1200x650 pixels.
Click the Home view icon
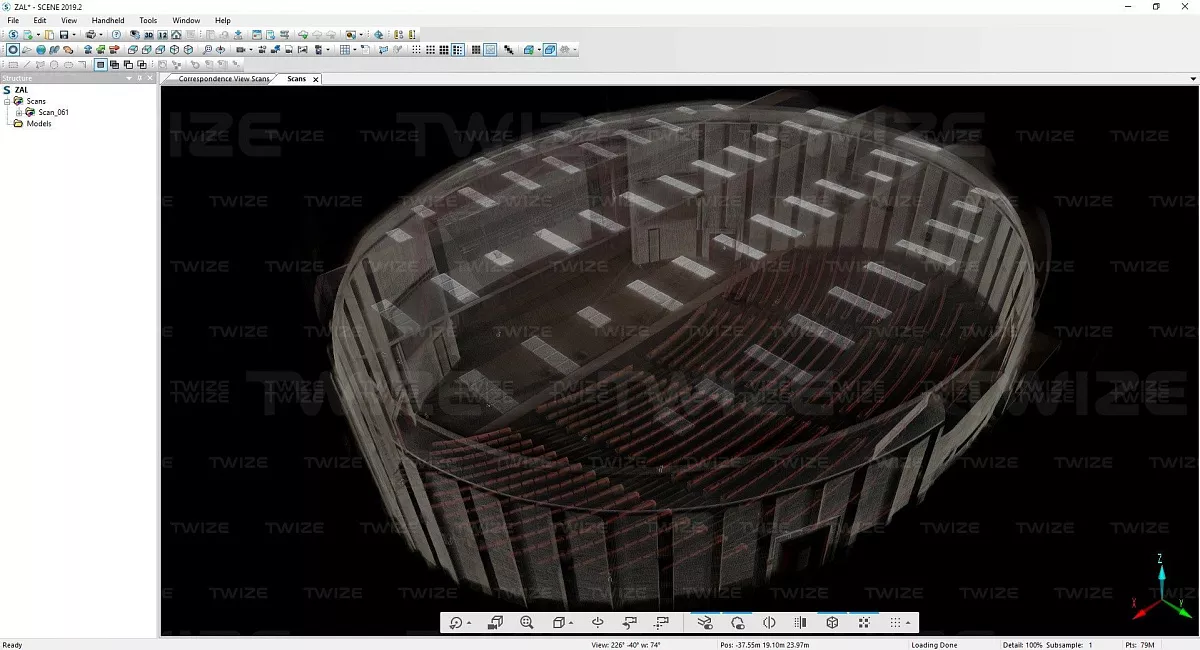pyautogui.click(x=176, y=35)
